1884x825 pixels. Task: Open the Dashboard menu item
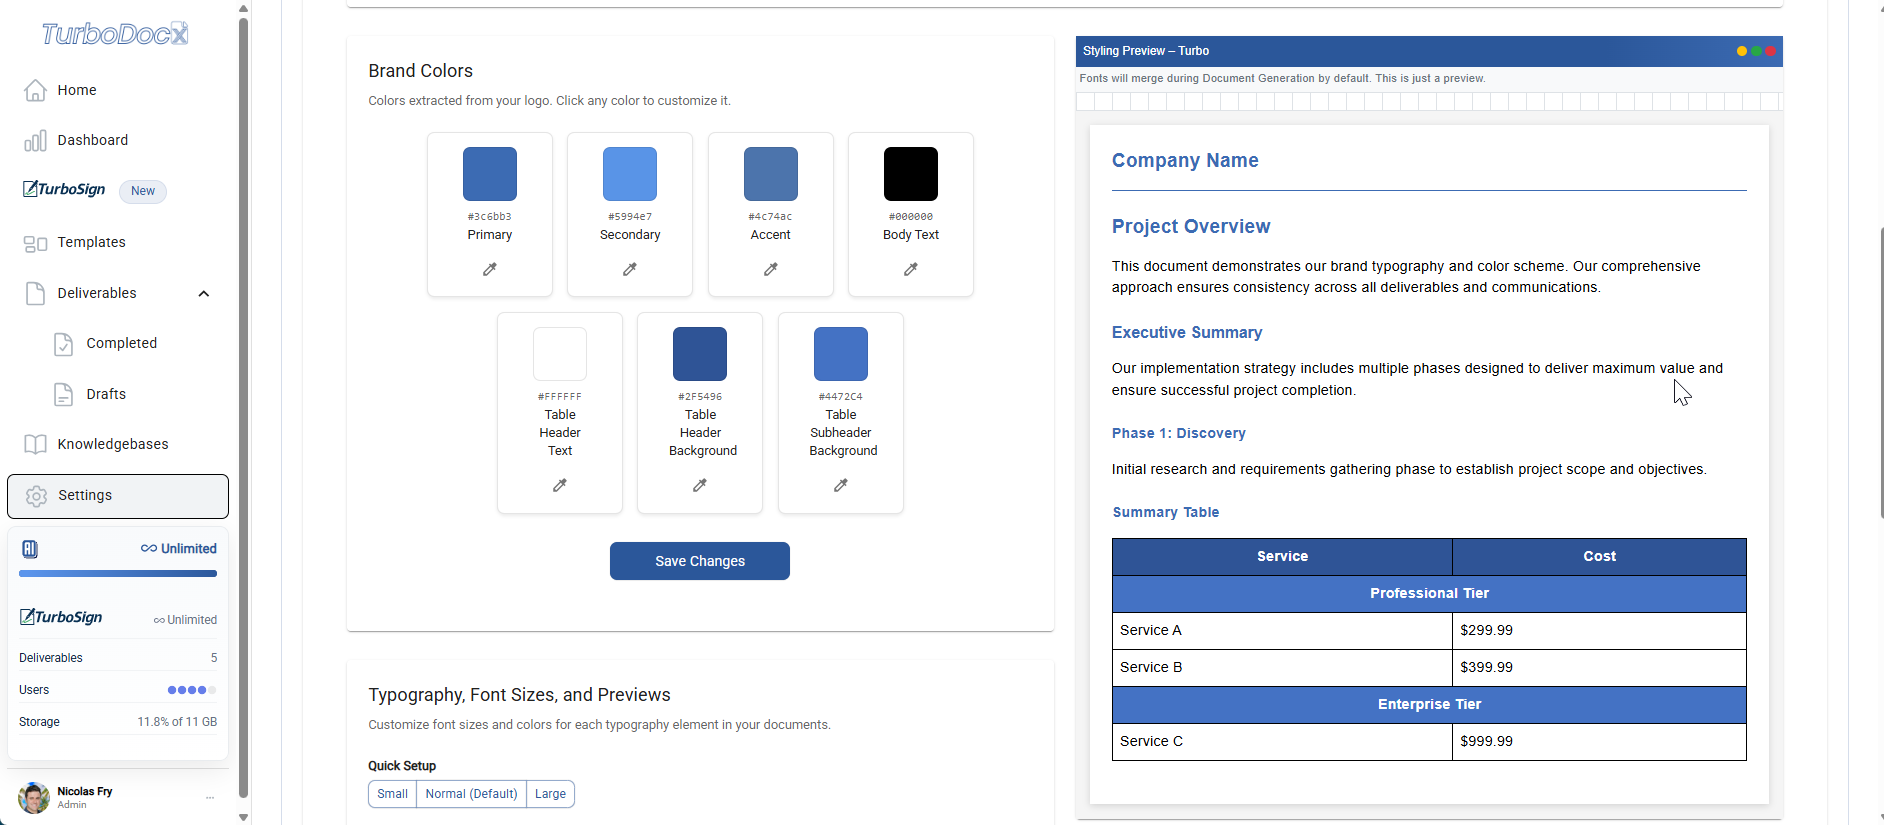93,141
